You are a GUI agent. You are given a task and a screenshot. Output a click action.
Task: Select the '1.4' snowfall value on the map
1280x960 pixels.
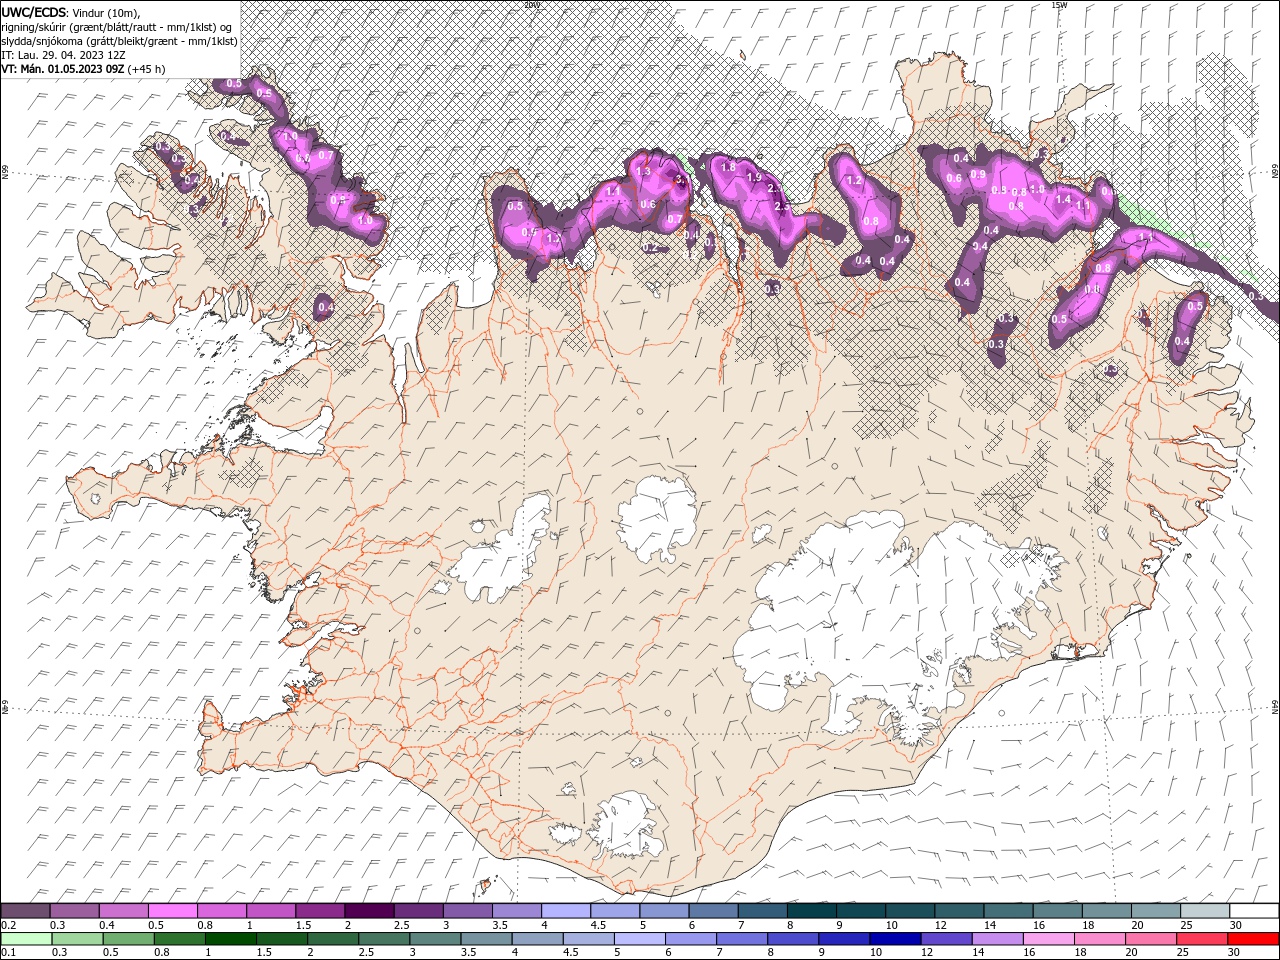coord(1063,199)
